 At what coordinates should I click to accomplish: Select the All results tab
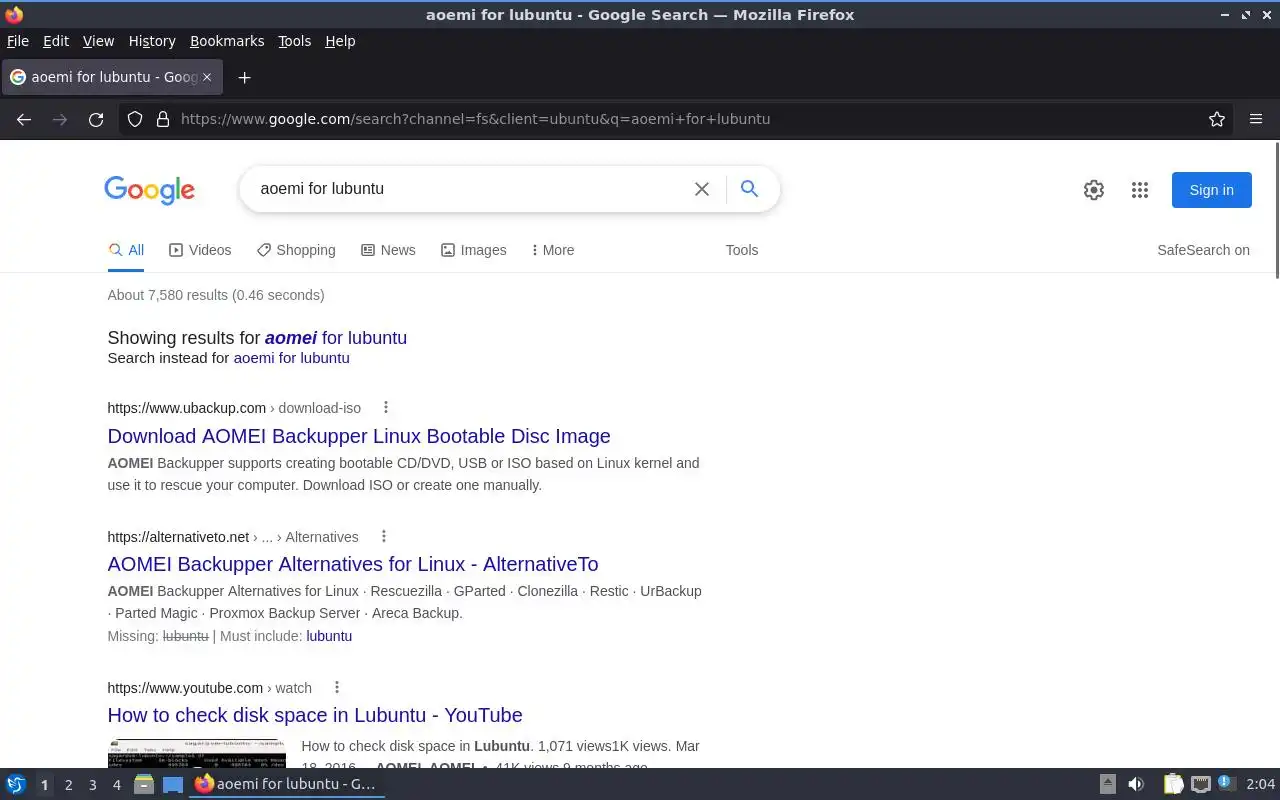pos(126,250)
